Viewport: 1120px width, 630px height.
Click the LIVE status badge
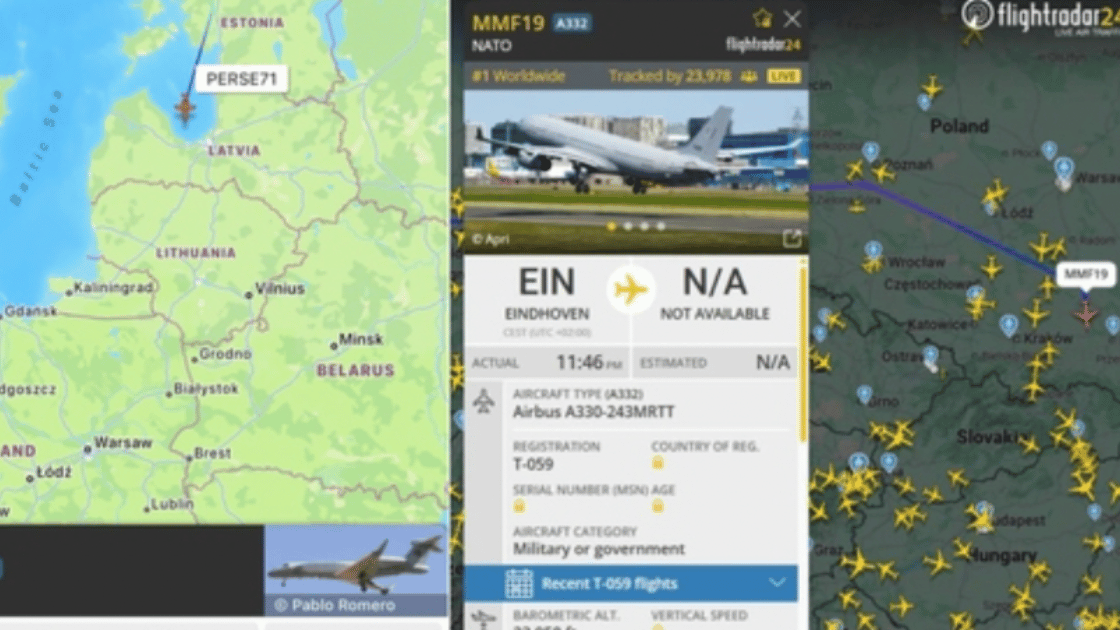coord(783,76)
